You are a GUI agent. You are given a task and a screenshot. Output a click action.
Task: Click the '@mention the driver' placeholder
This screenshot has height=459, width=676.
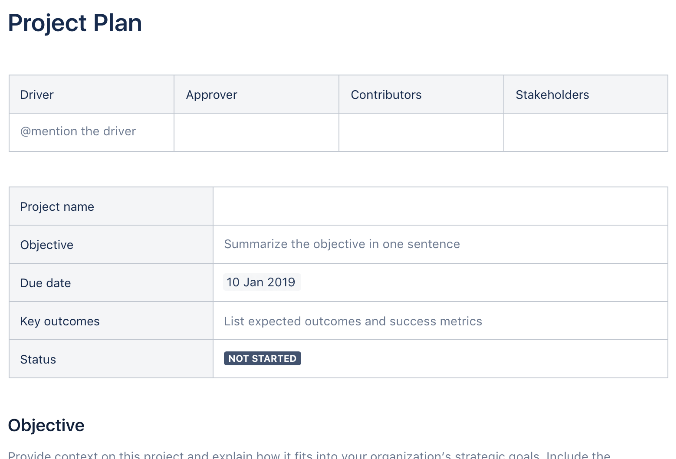click(x=78, y=131)
